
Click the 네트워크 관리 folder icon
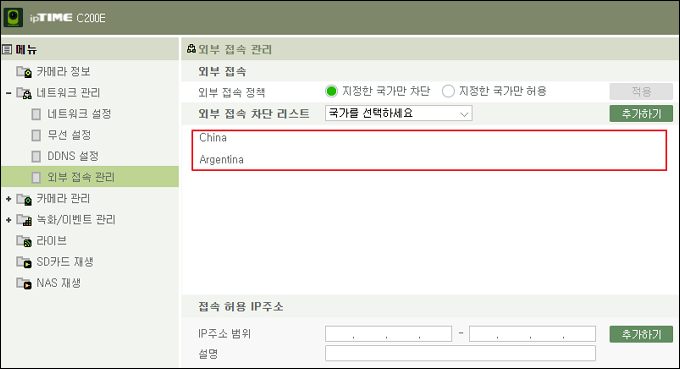(24, 93)
